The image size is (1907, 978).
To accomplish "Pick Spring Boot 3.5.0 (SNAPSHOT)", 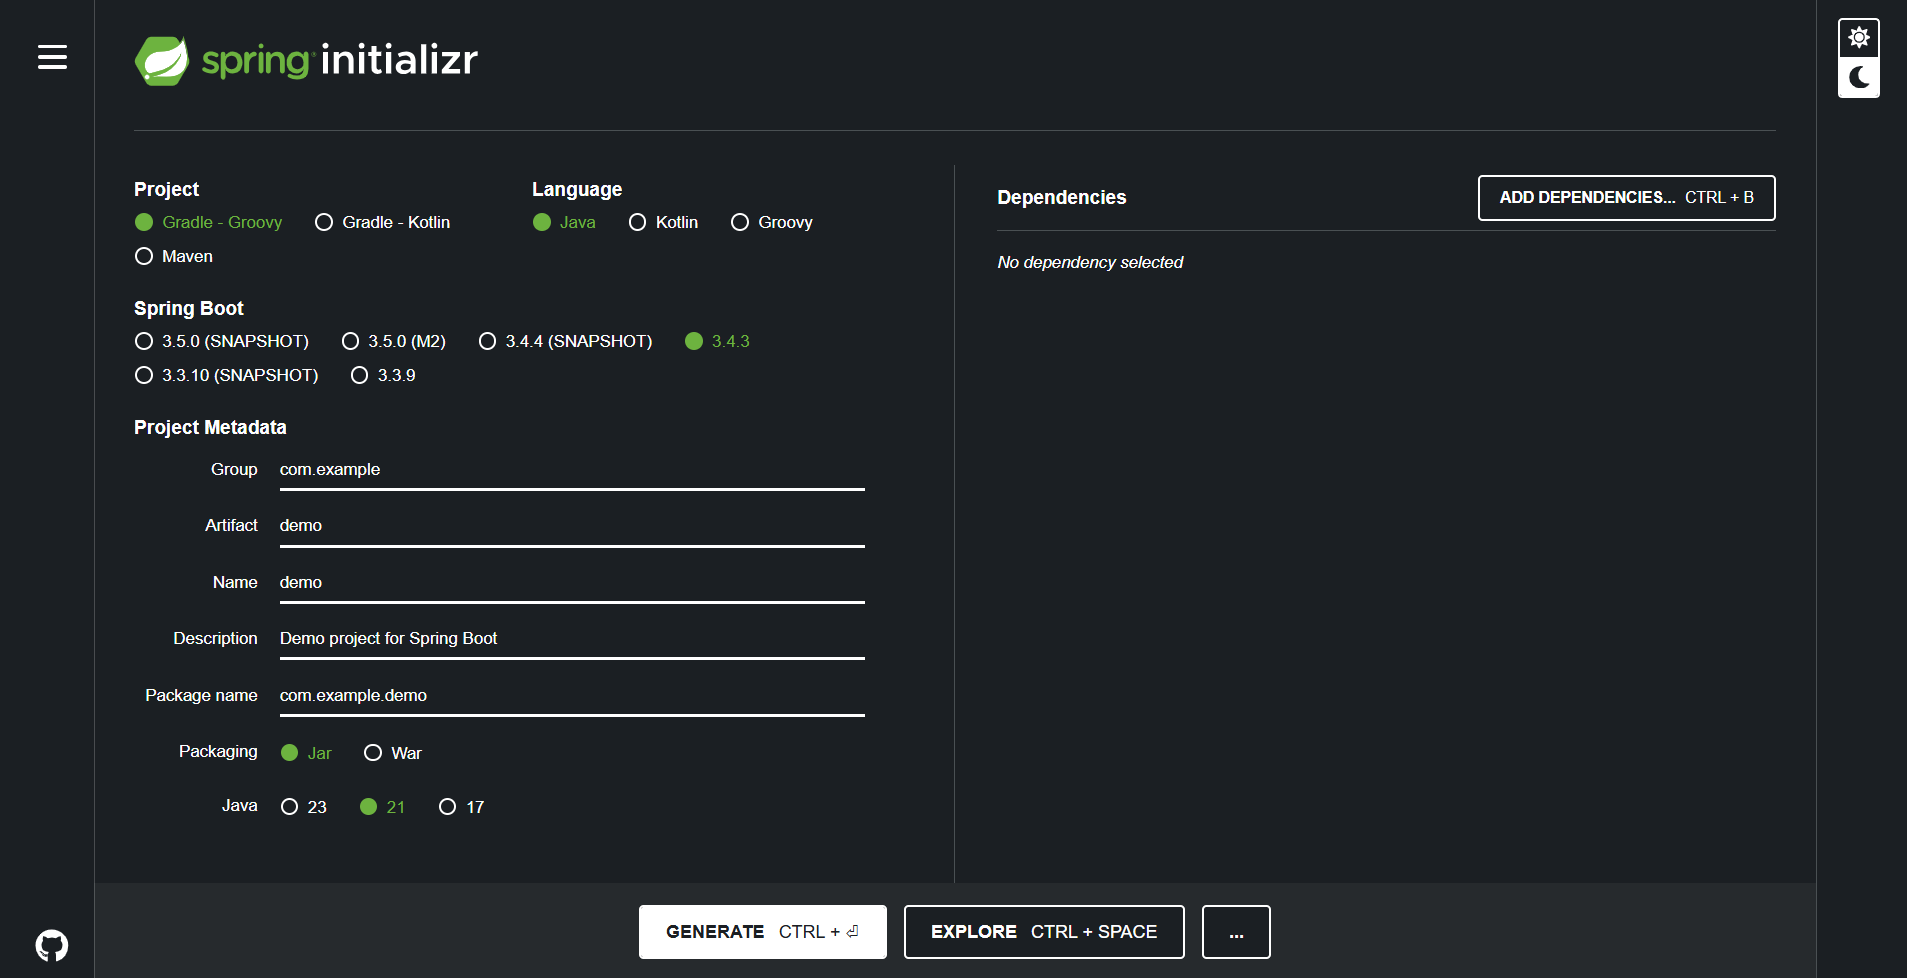I will tap(222, 341).
